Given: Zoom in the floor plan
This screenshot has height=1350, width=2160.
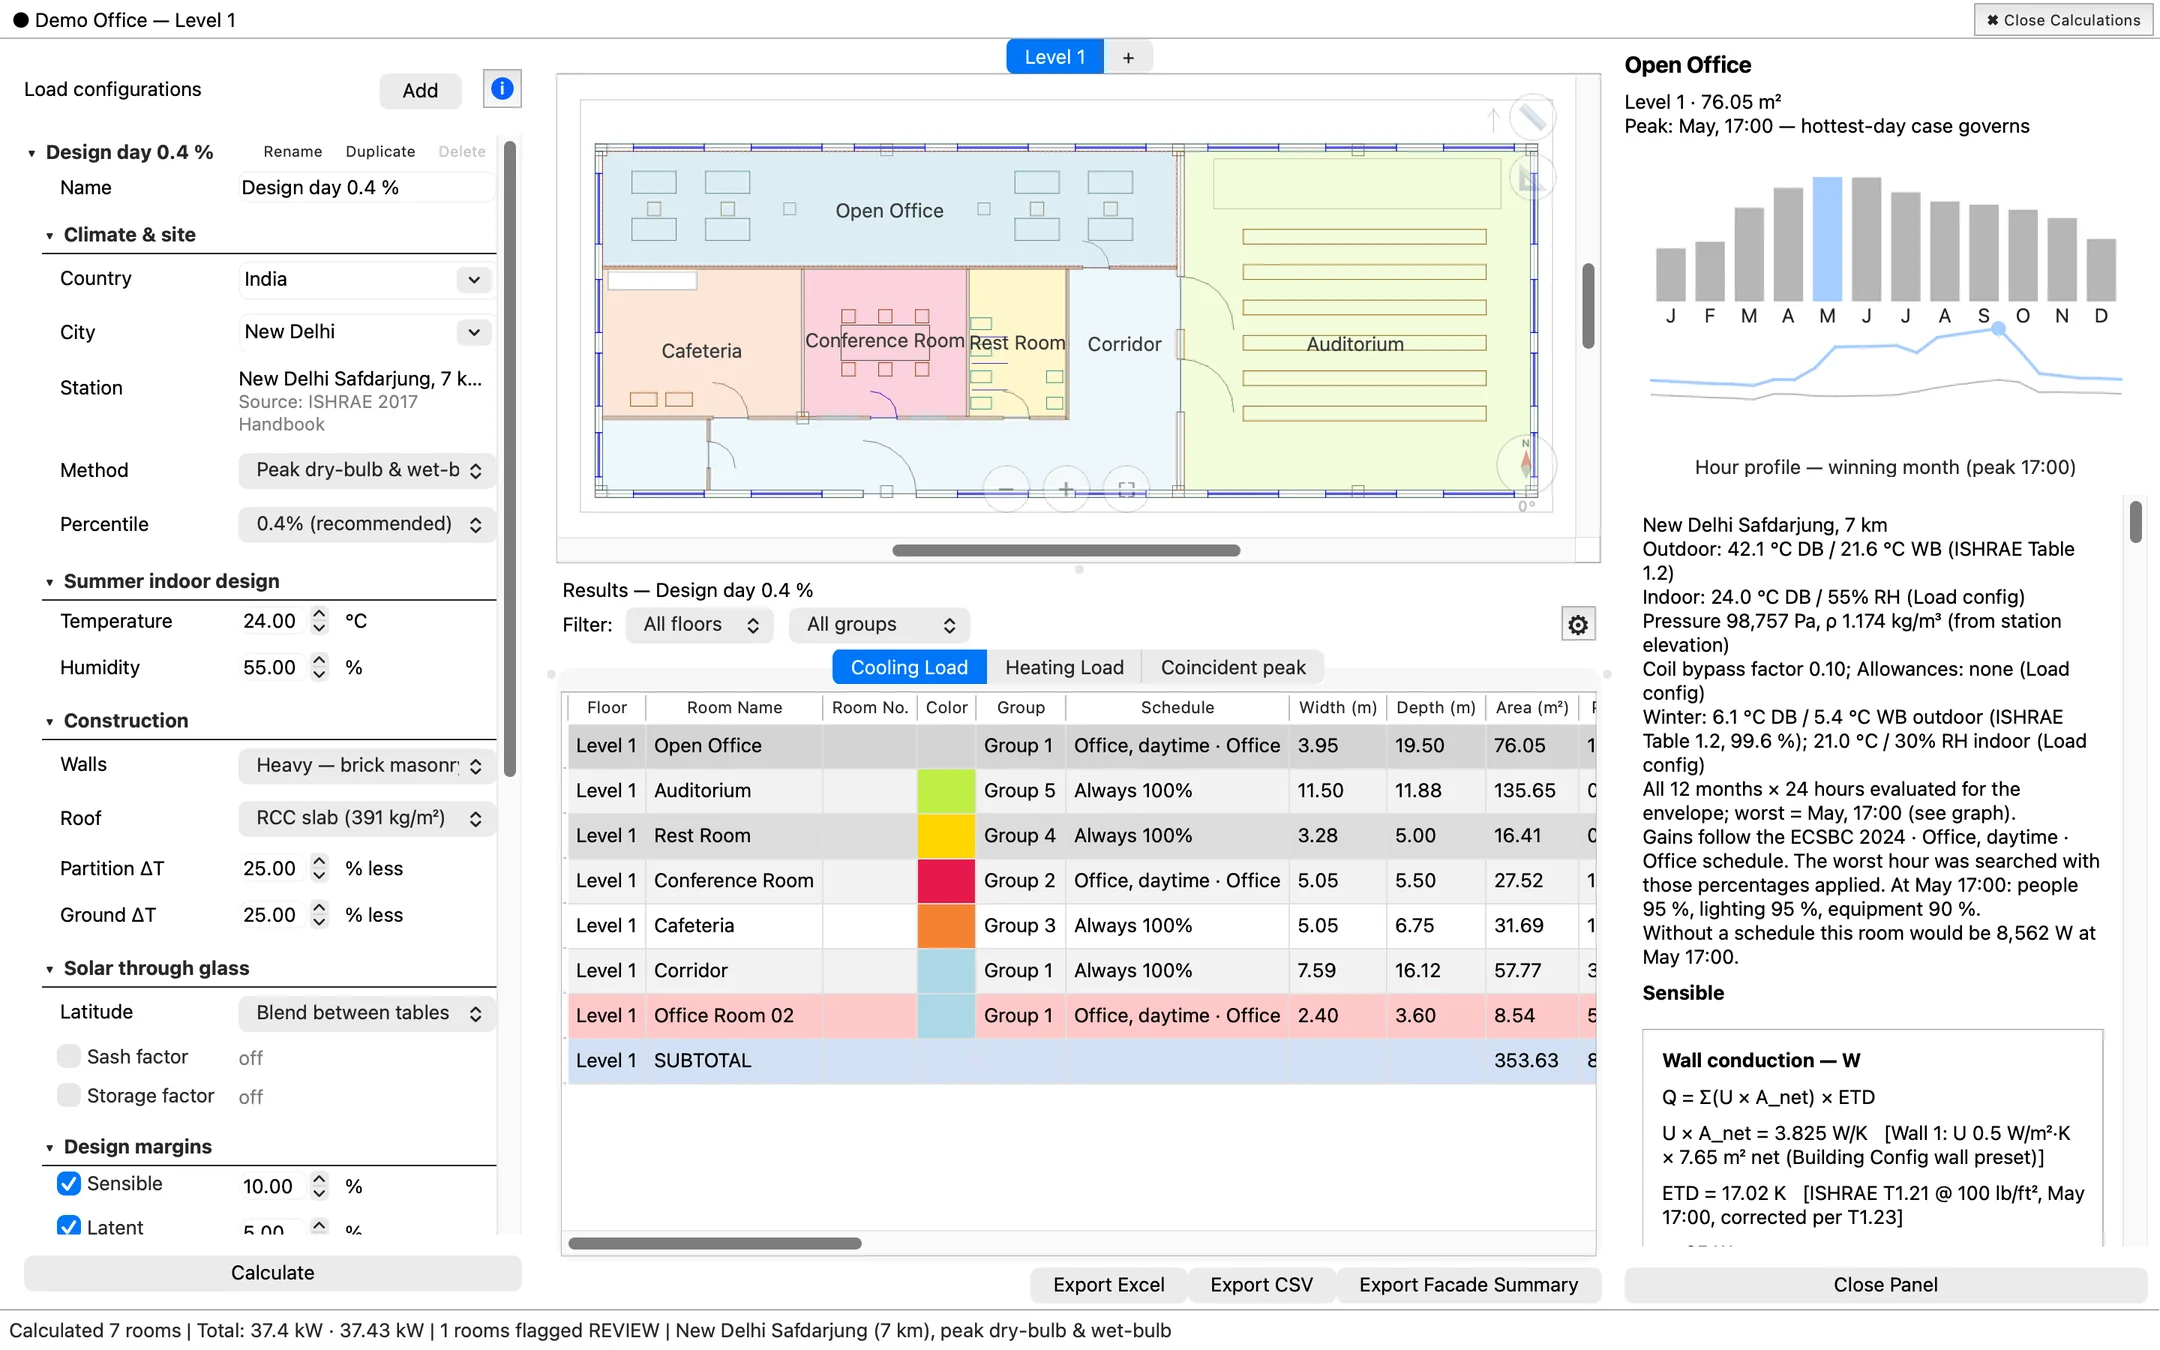Looking at the screenshot, I should click(1067, 489).
